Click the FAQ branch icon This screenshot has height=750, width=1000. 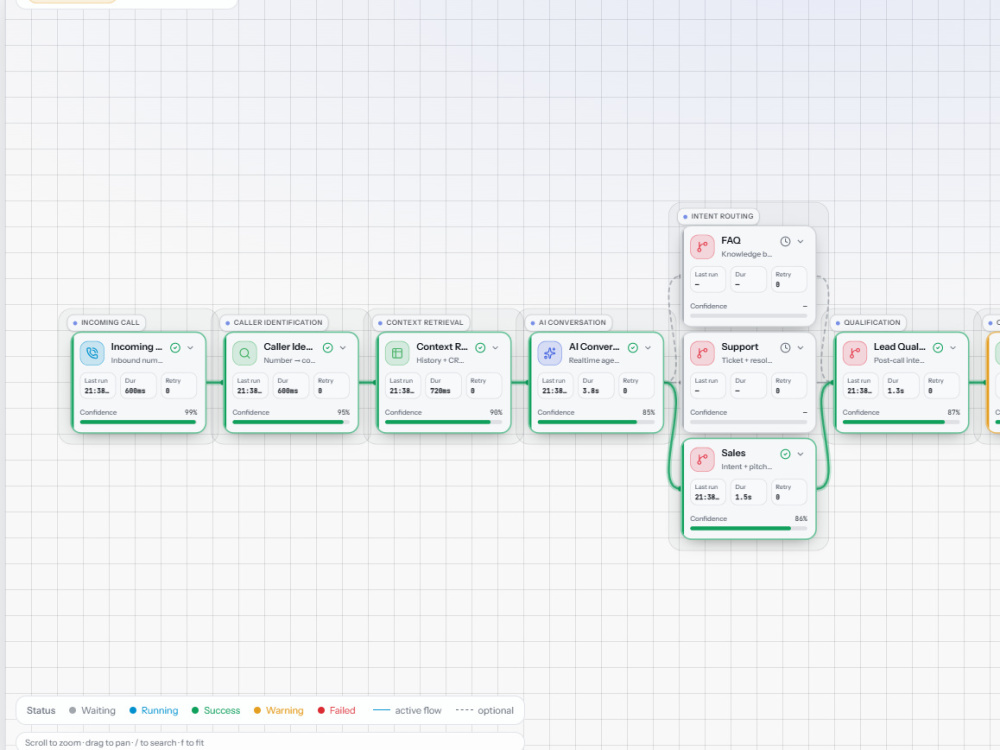702,247
